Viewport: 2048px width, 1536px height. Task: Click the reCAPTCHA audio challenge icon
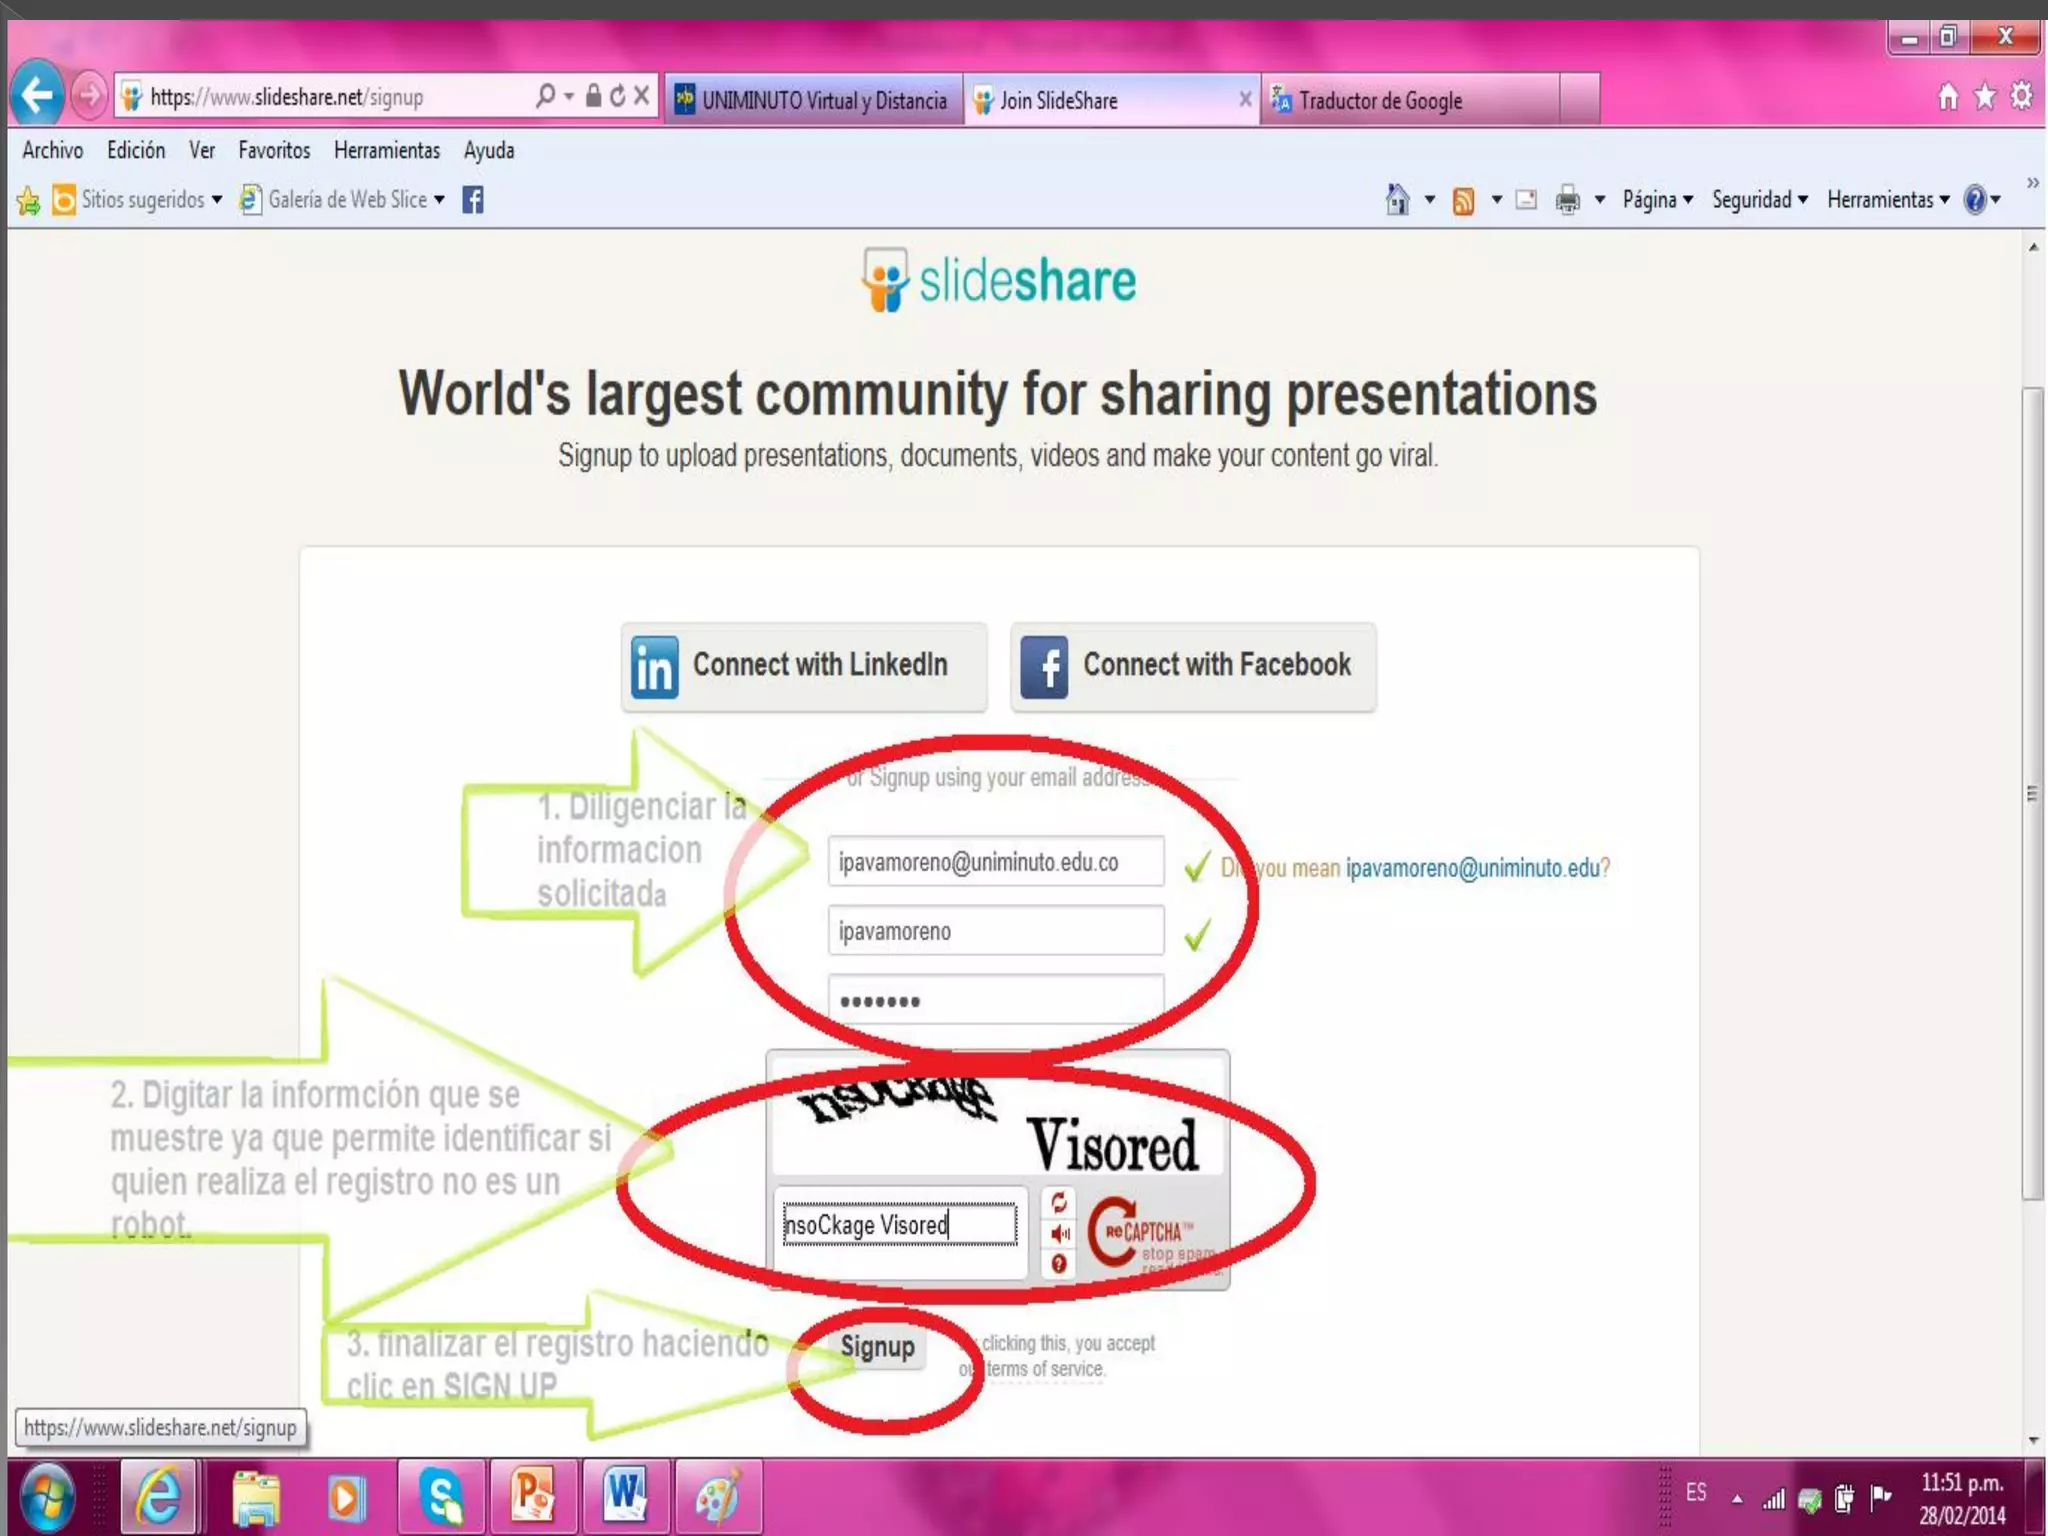click(x=1059, y=1234)
